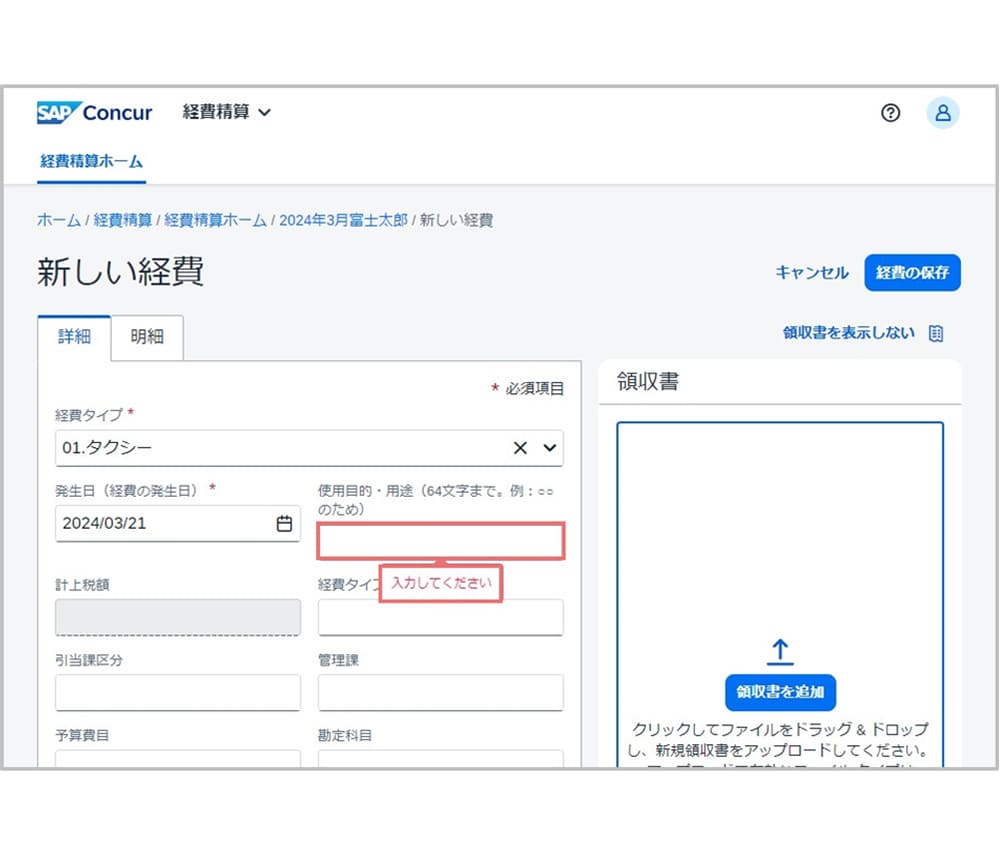Viewport: 1000px width, 855px height.
Task: Open the help question mark icon
Action: pos(890,113)
